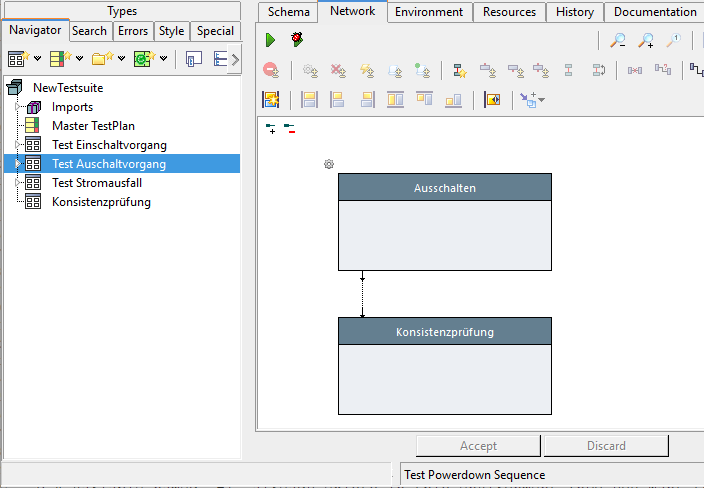This screenshot has height=488, width=704.
Task: Click the expand all nodes plus icon
Action: [x=271, y=128]
